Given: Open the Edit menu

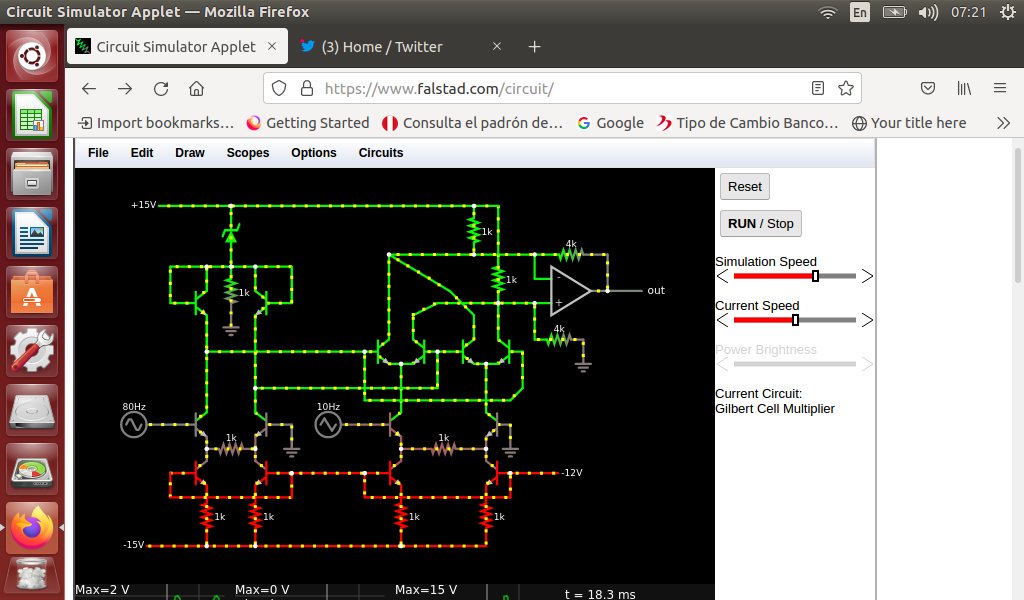Looking at the screenshot, I should click(142, 153).
